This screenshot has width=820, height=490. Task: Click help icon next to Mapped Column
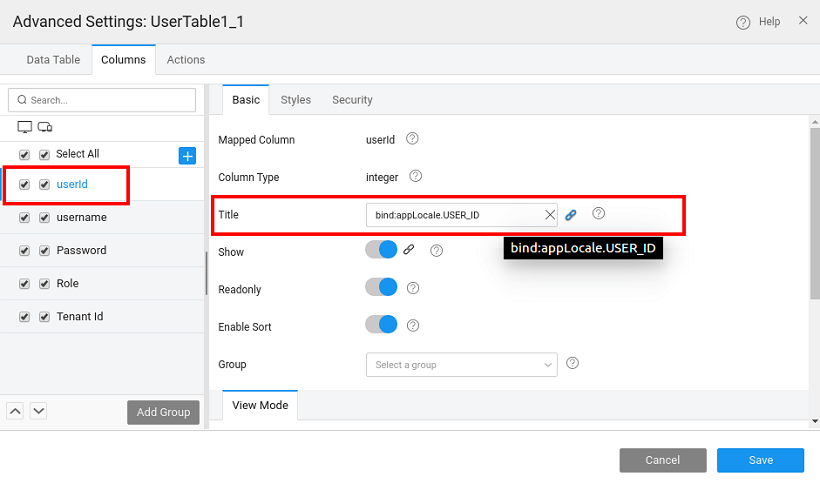point(412,139)
